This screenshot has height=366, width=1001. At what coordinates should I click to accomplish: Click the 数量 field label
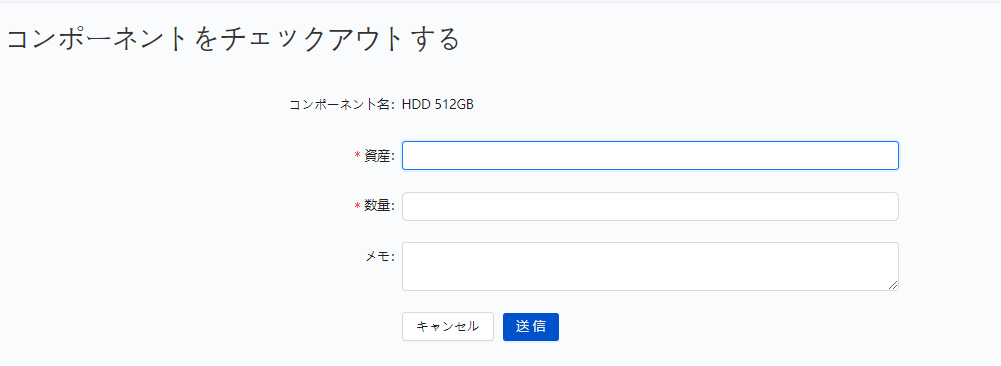point(379,206)
